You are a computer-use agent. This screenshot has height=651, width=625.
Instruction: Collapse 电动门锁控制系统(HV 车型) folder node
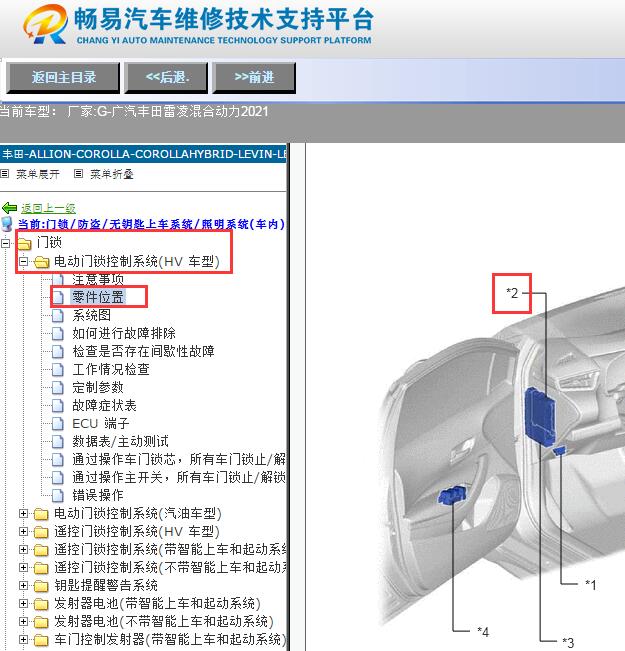pos(23,262)
